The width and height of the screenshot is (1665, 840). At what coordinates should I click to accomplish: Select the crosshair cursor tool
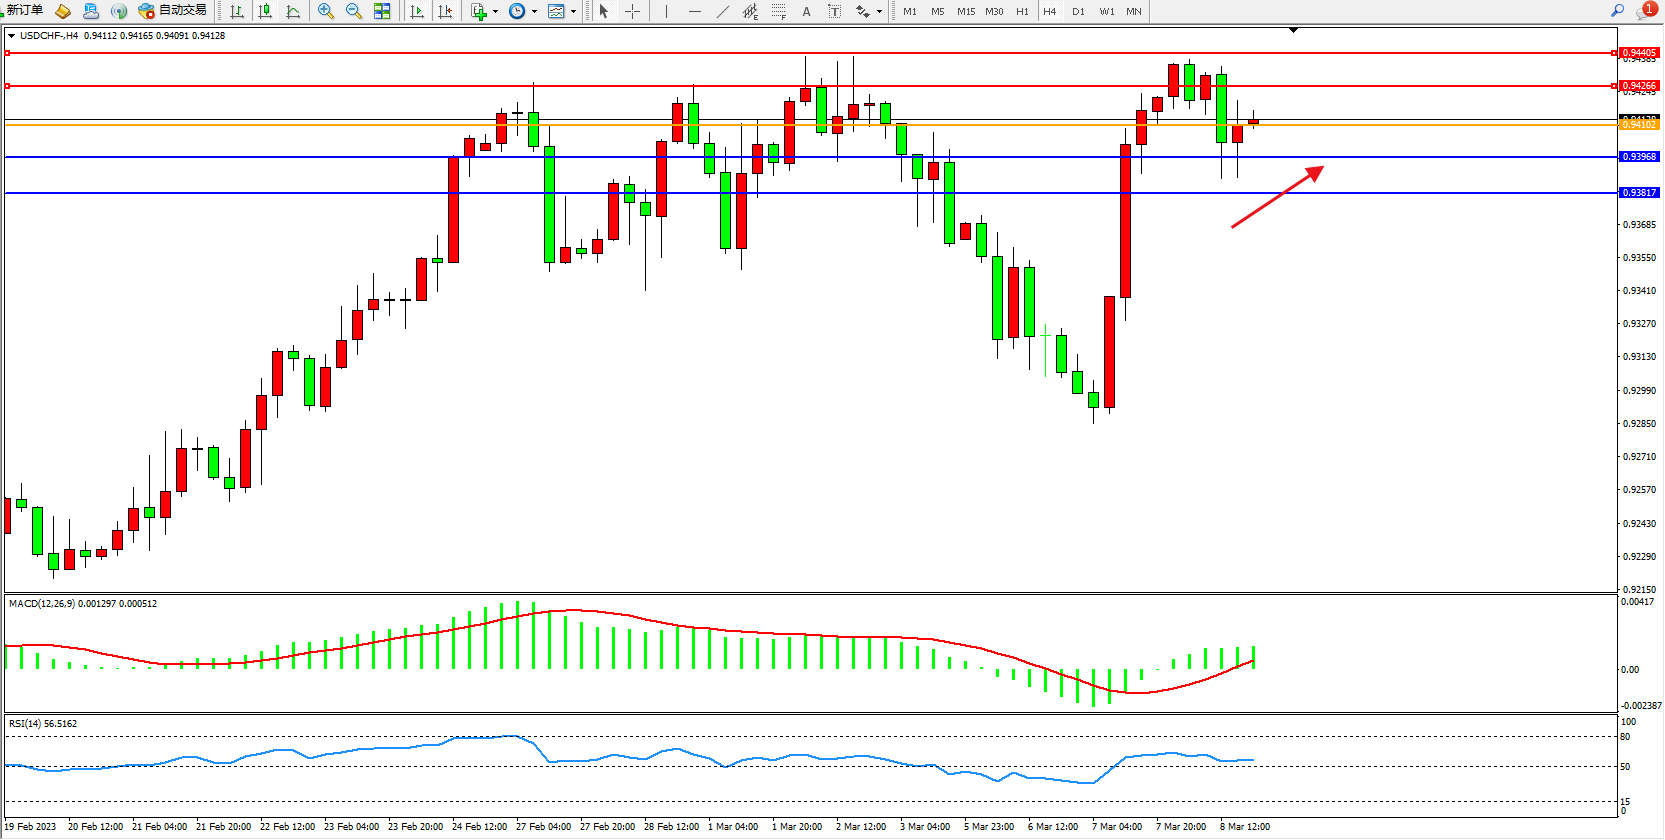click(632, 11)
